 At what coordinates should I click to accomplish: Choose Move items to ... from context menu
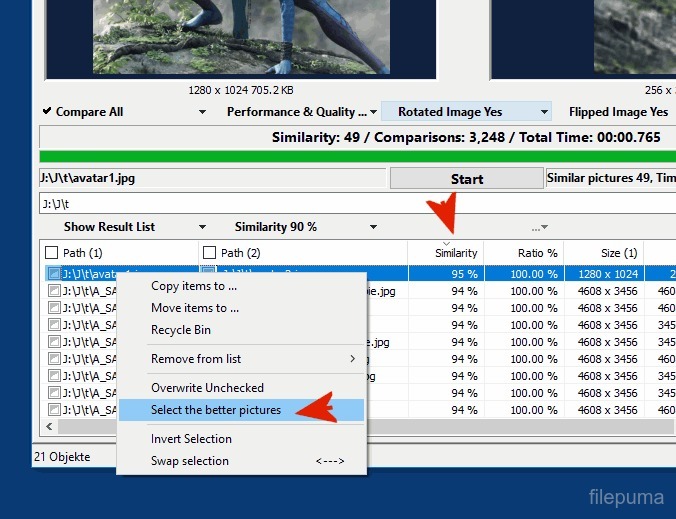195,308
